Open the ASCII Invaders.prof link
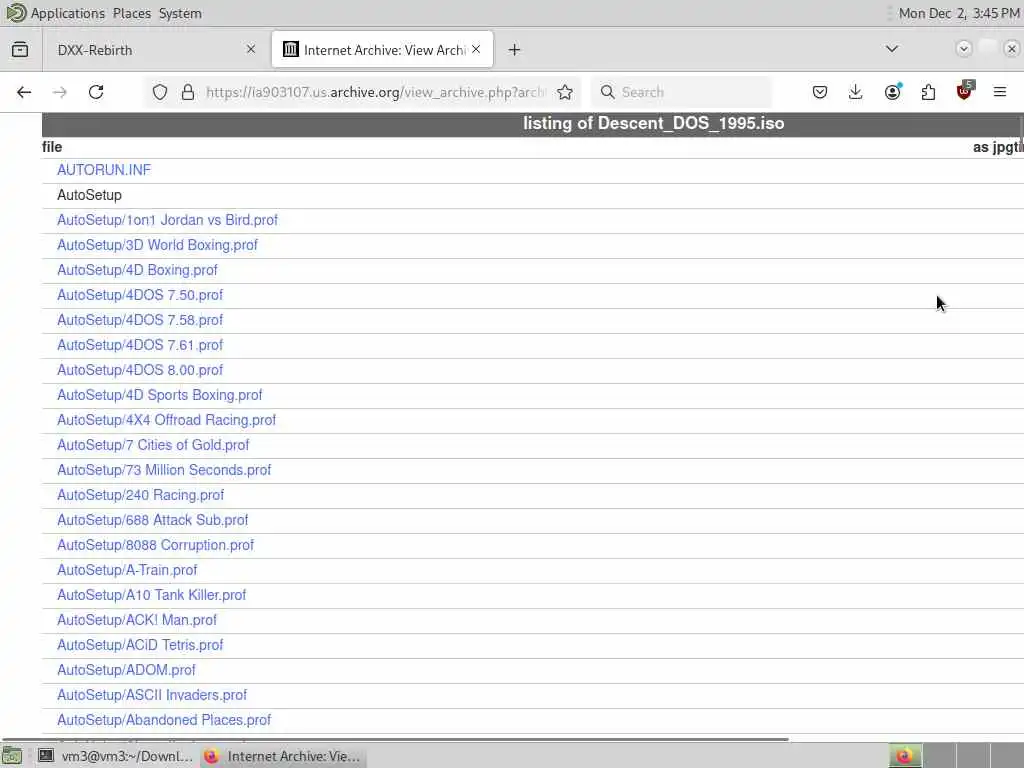This screenshot has width=1024, height=768. point(152,695)
